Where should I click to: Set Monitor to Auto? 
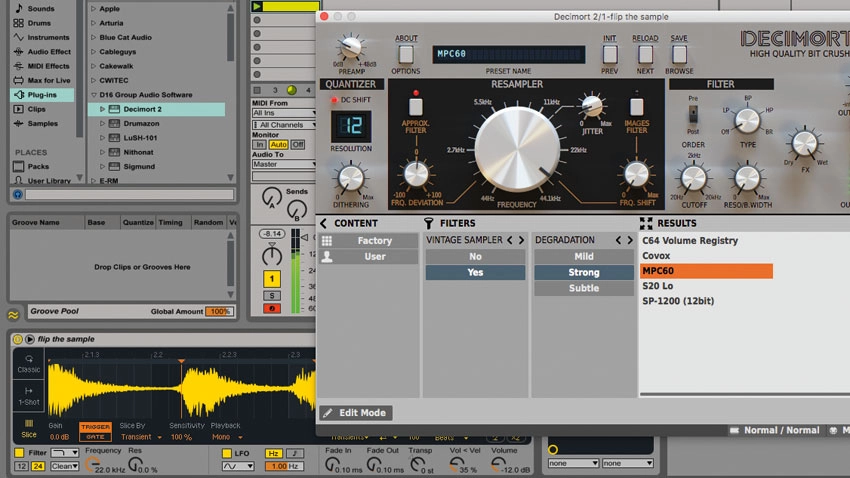point(278,145)
